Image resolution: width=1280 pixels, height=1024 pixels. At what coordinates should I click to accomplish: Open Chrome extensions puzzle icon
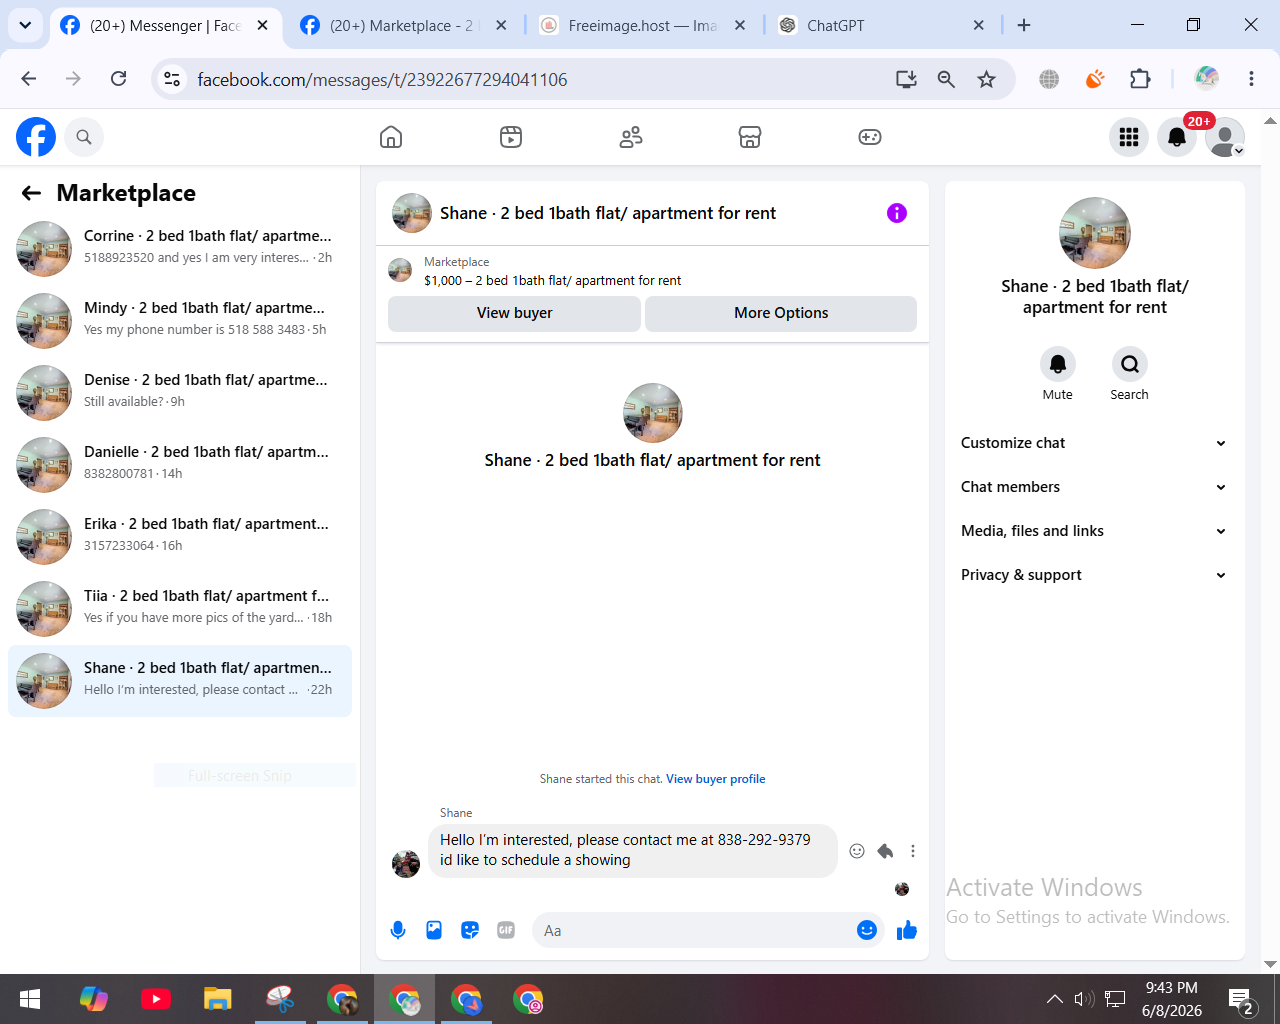[1140, 79]
